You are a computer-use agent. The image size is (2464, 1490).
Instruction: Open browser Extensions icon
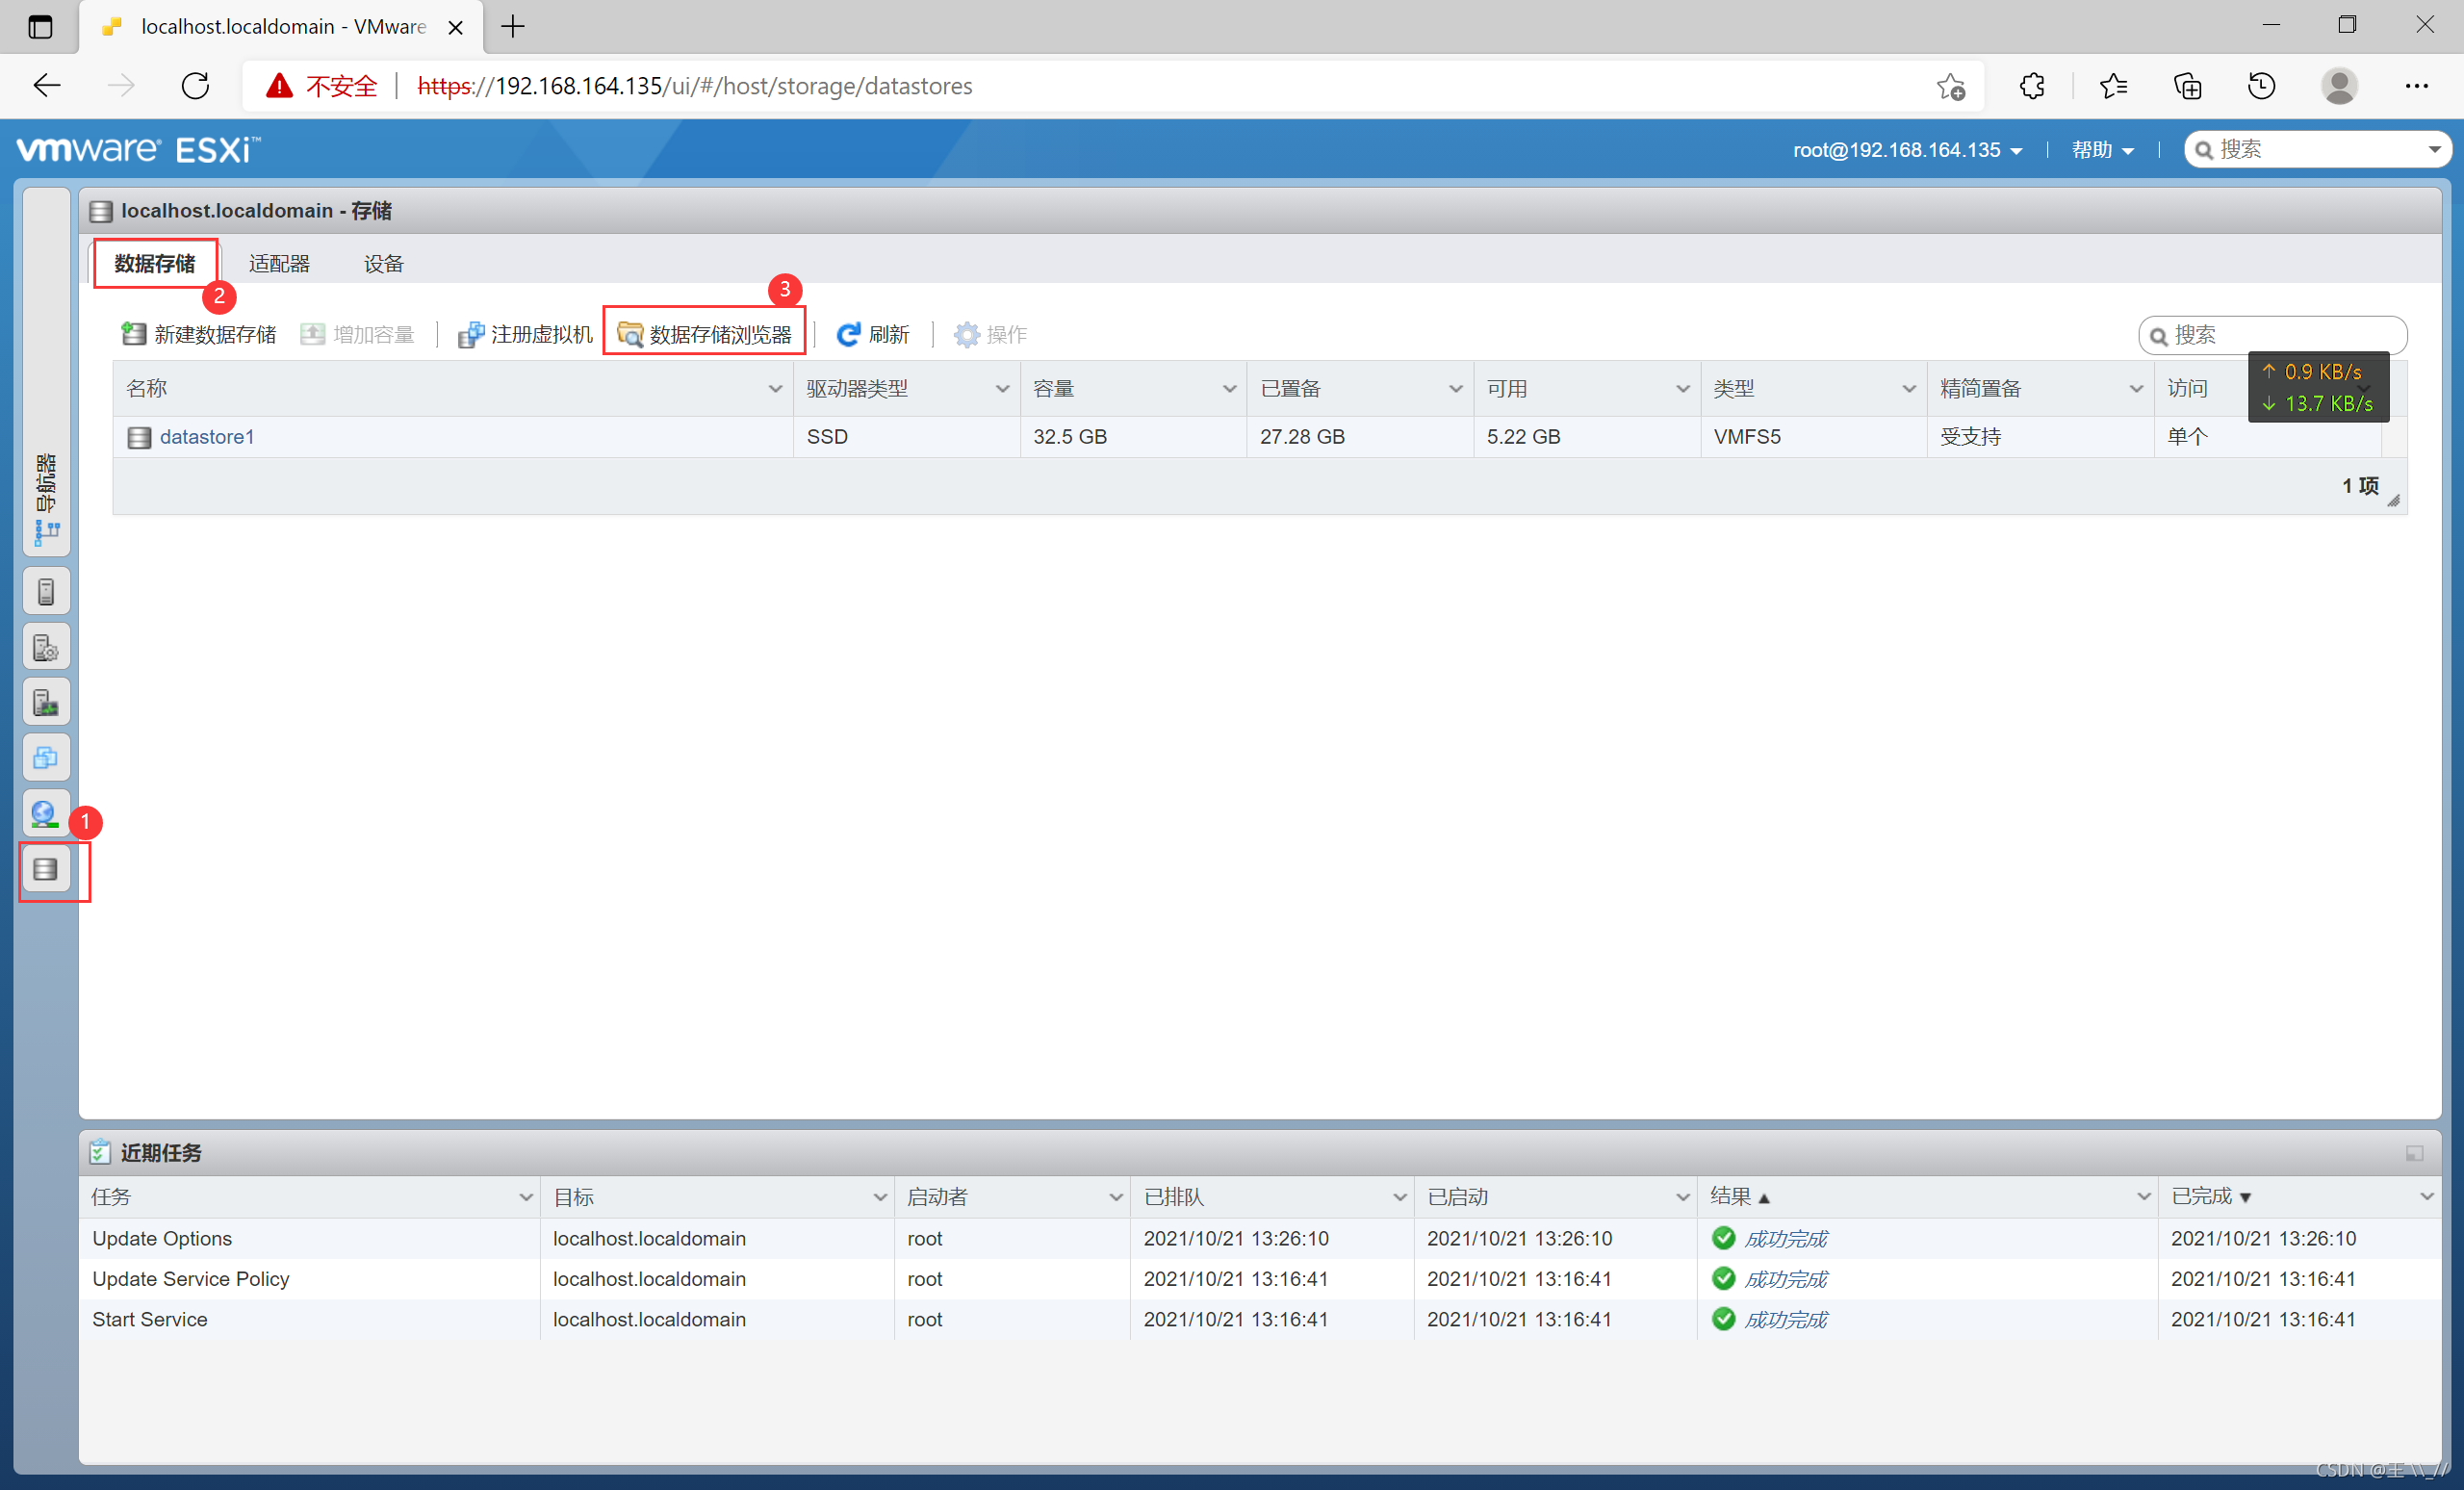tap(2032, 86)
